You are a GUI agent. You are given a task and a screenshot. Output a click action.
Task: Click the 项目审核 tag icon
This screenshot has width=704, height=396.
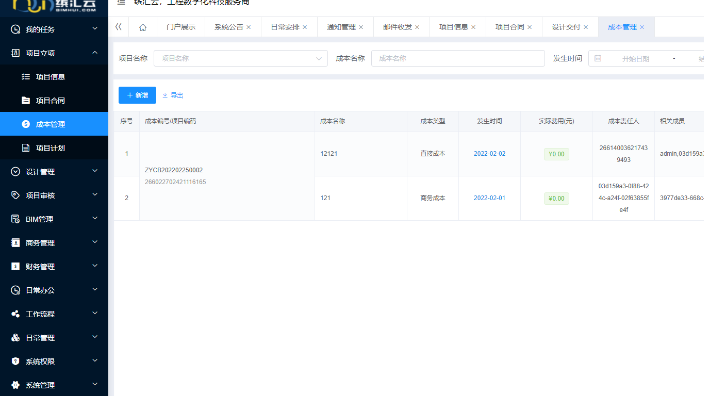[15, 195]
